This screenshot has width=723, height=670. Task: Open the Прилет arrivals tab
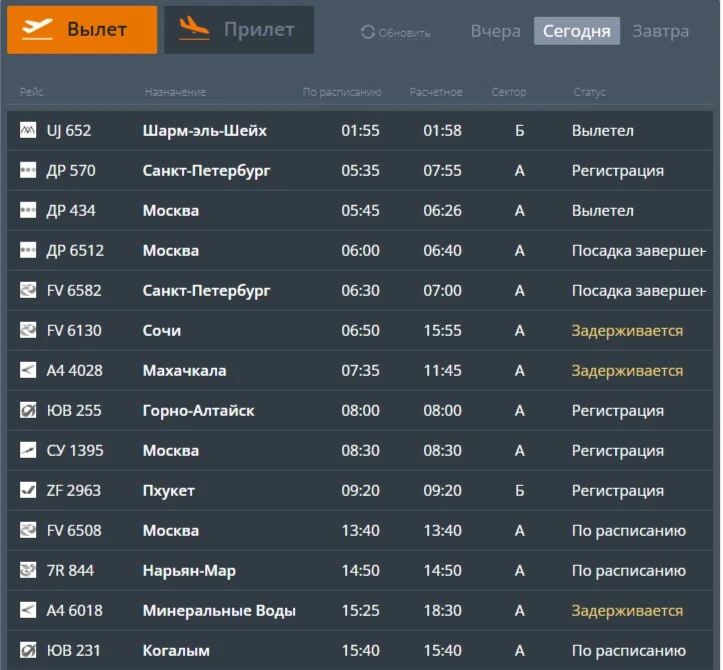pyautogui.click(x=239, y=30)
